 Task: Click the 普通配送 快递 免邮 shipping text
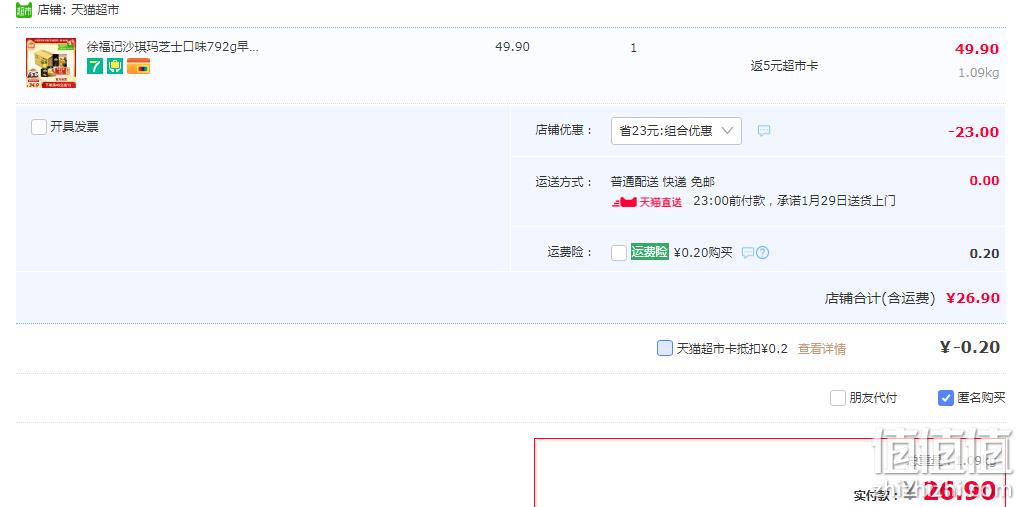coord(663,182)
